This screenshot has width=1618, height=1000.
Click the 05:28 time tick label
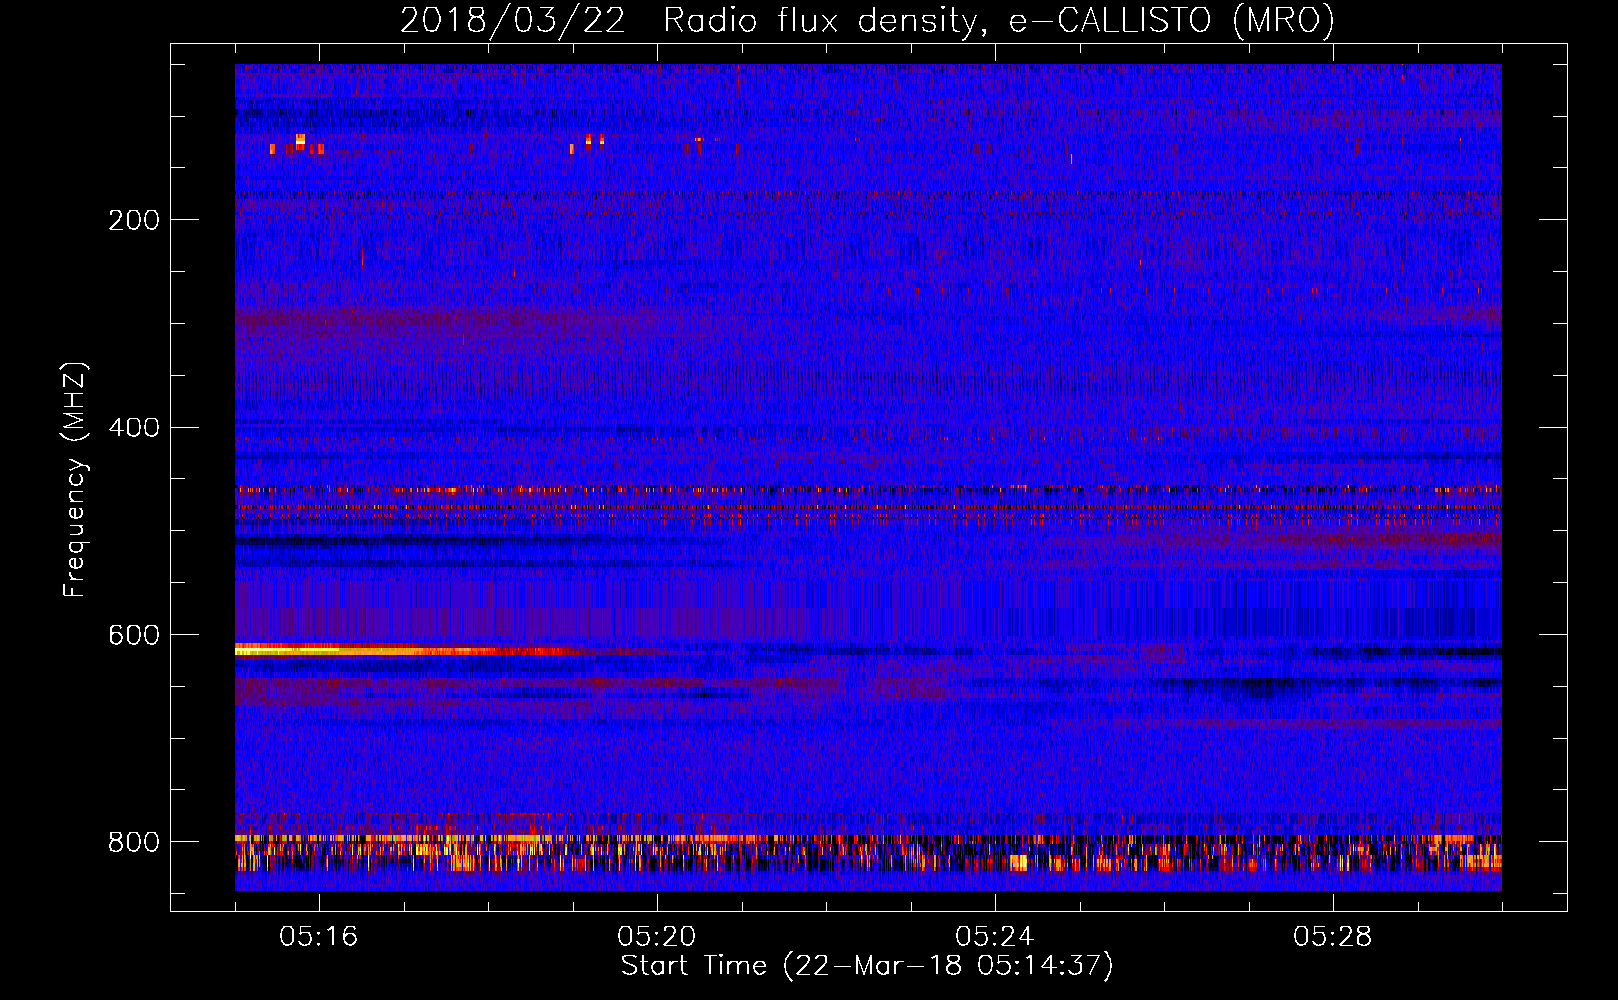tap(1332, 937)
